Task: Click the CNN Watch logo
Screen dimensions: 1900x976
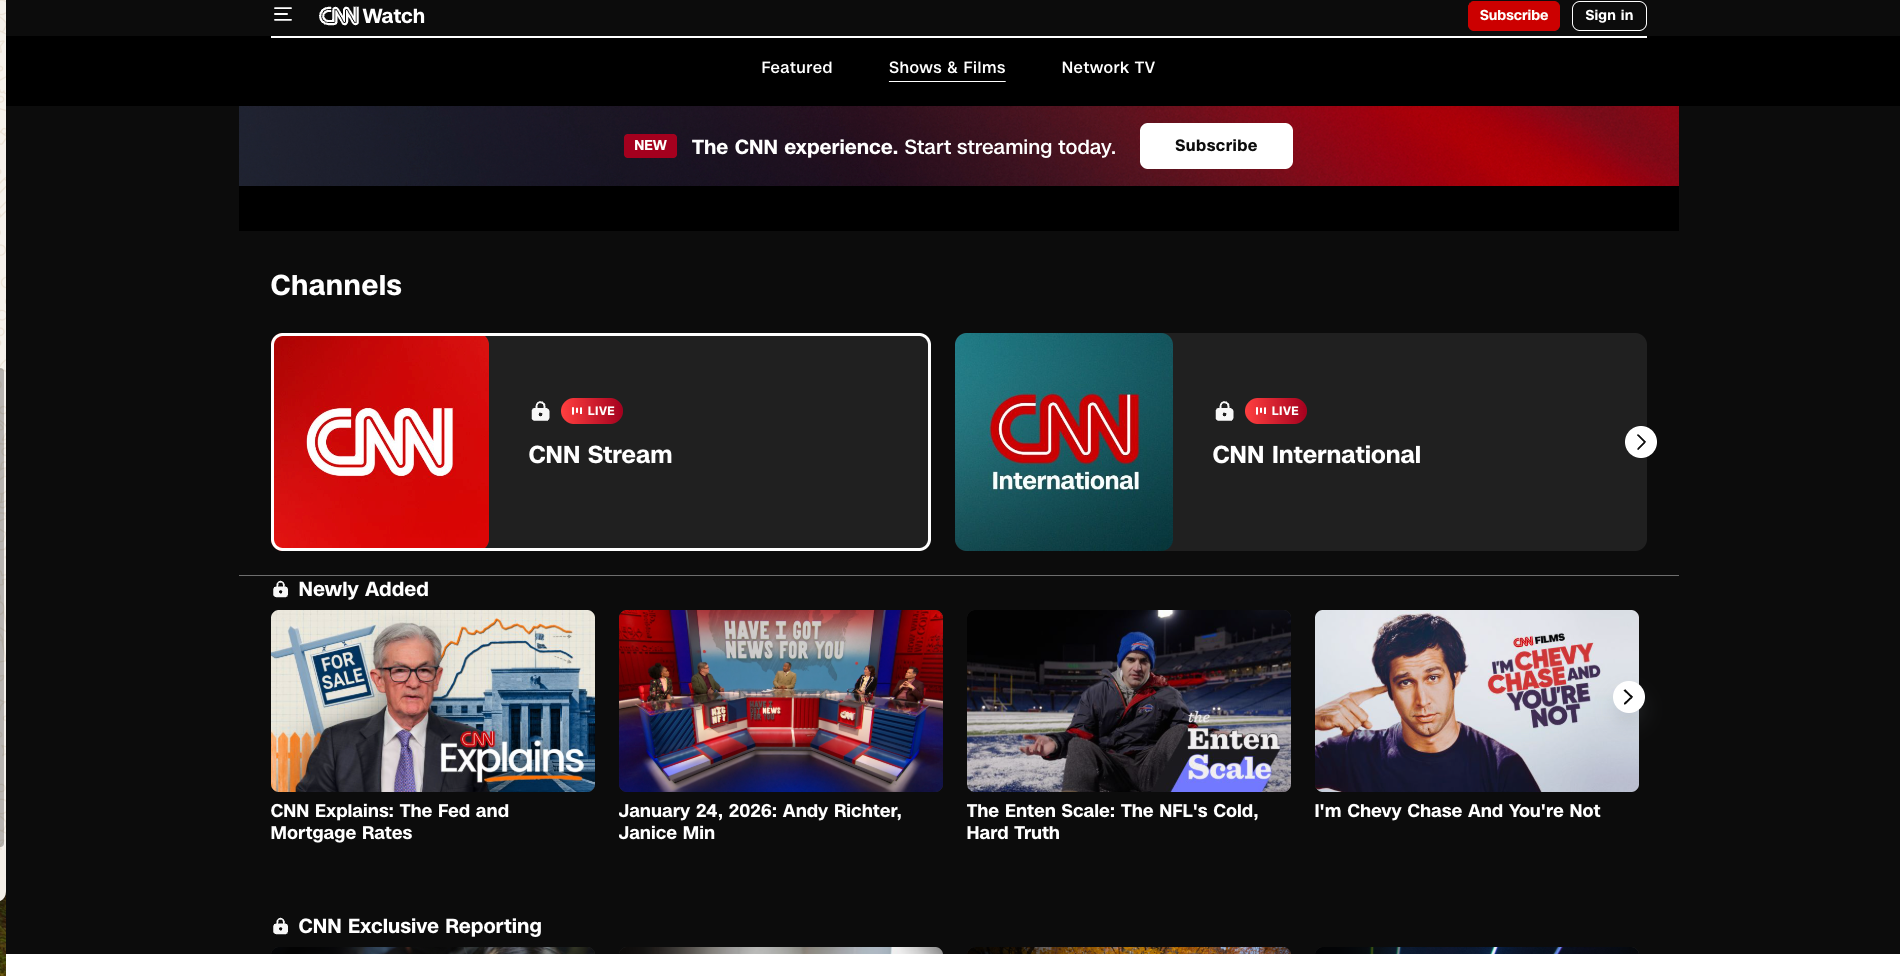Action: (372, 16)
